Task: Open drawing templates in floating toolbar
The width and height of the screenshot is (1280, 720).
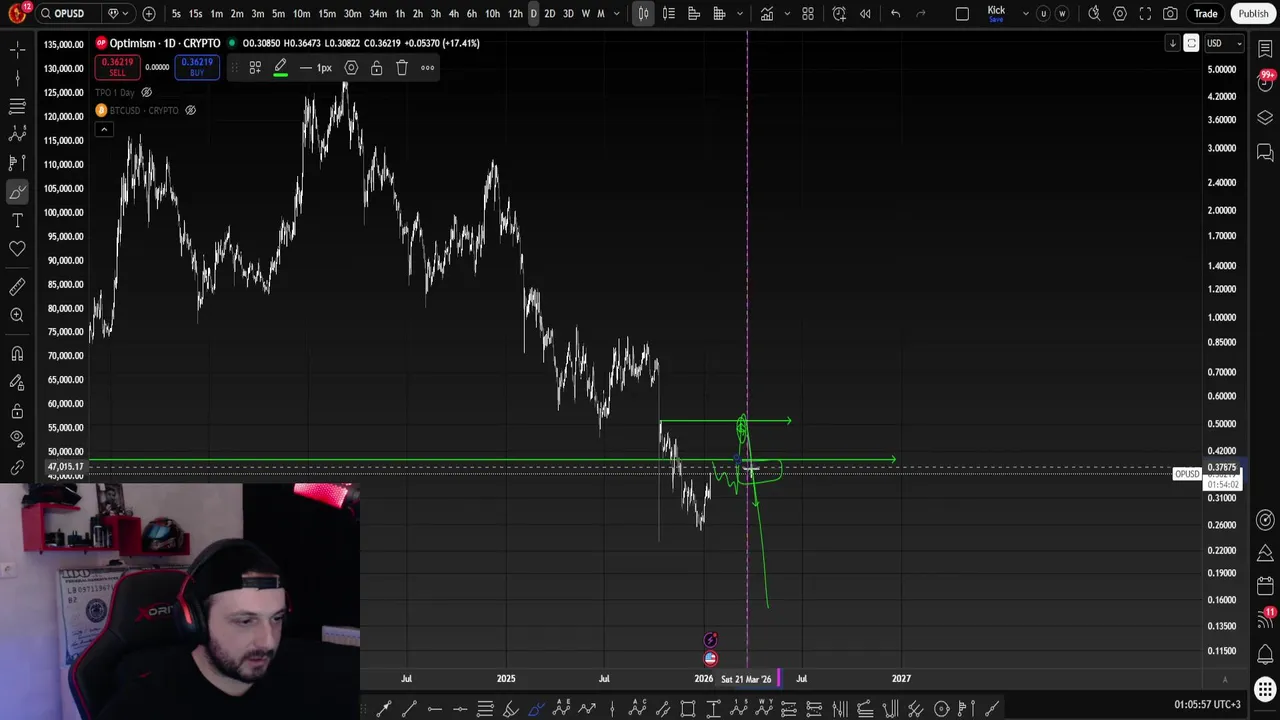Action: point(255,67)
